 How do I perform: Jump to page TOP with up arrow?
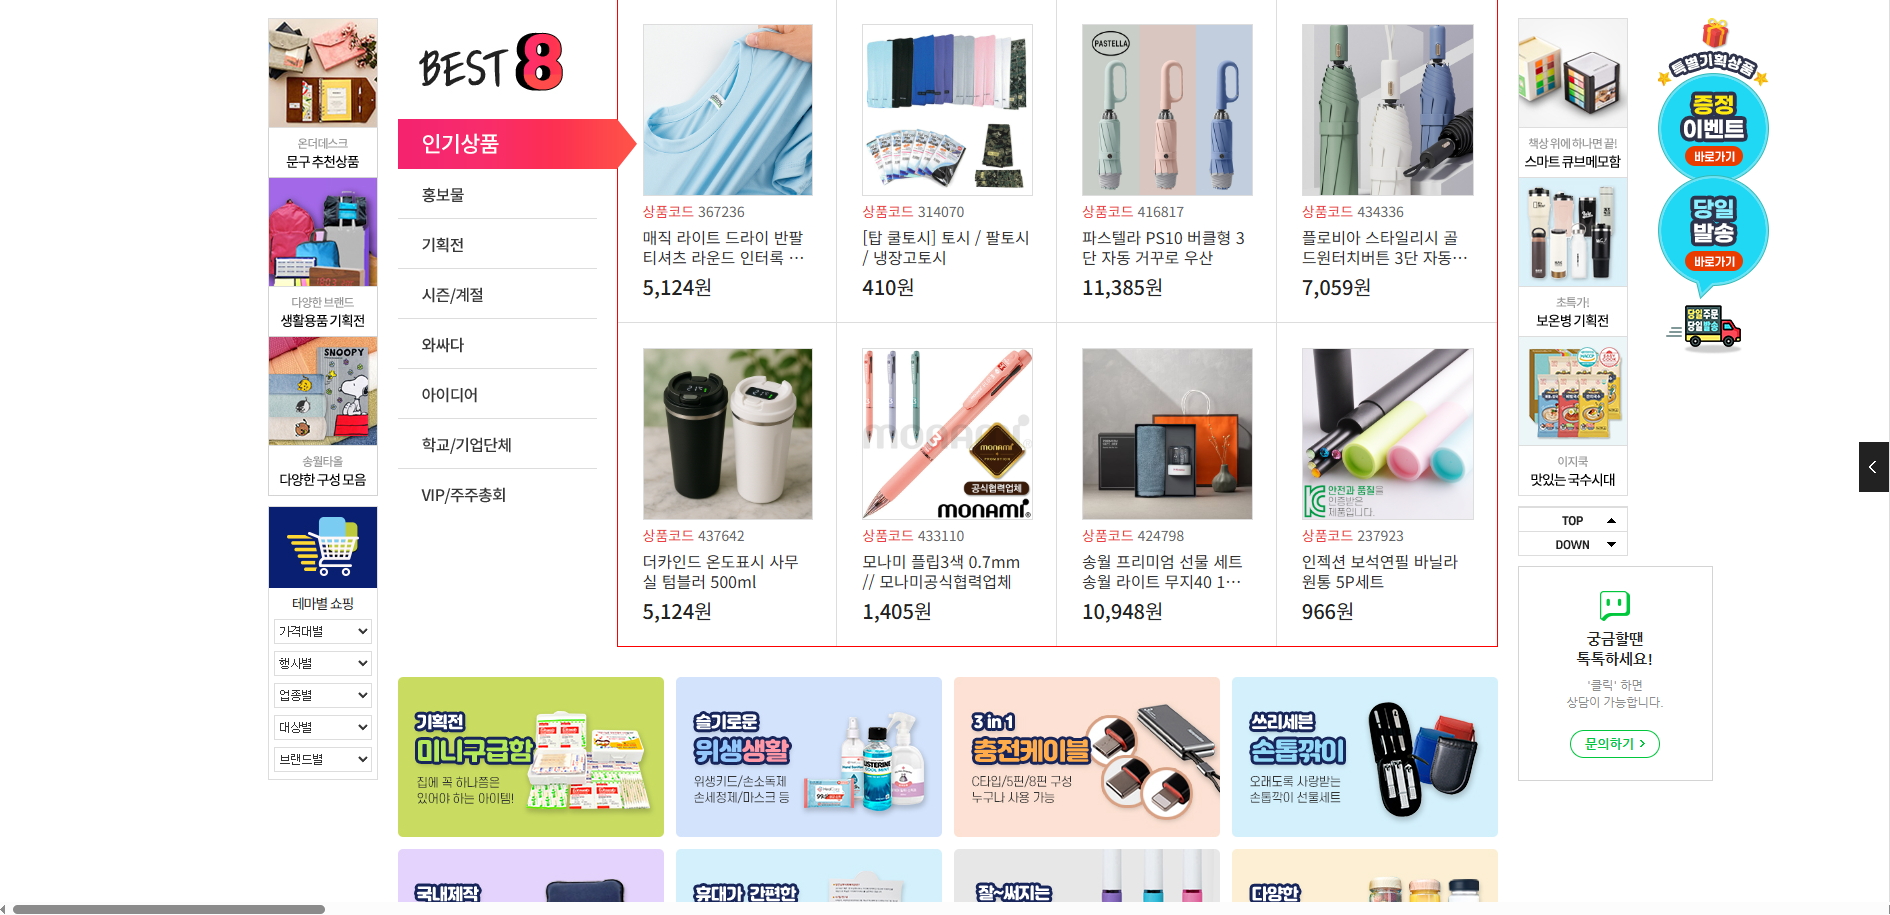[1573, 520]
